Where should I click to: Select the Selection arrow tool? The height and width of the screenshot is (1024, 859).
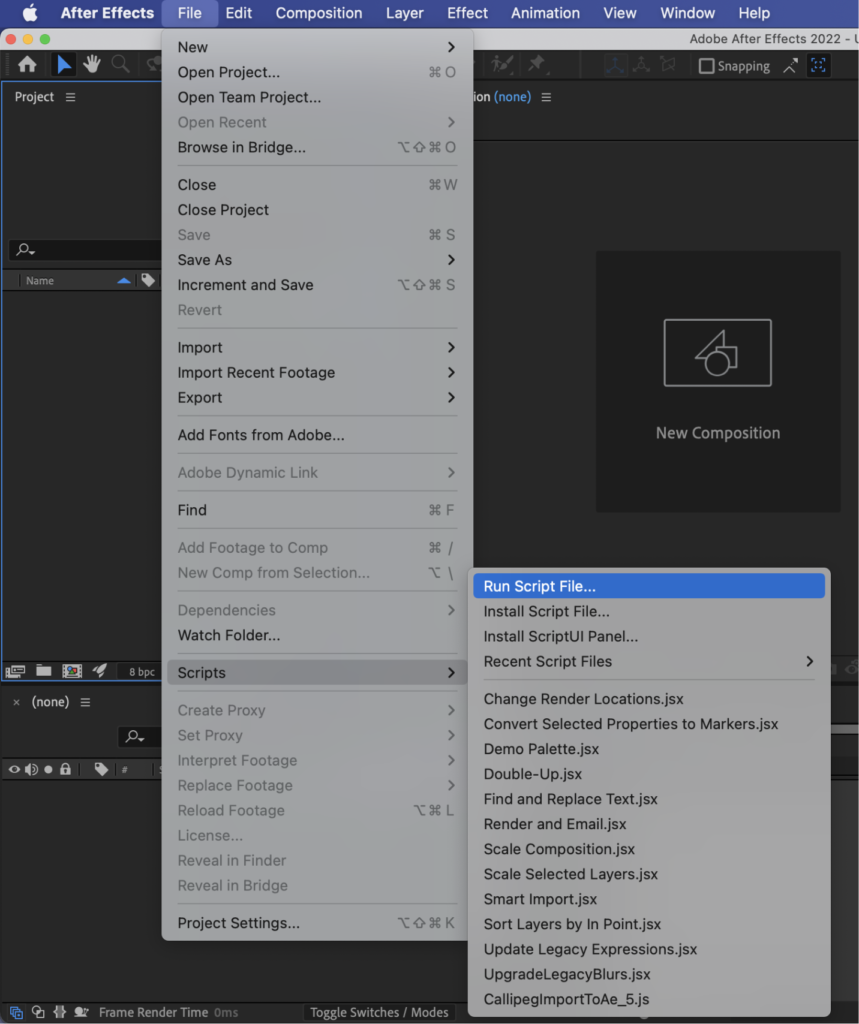click(x=63, y=64)
